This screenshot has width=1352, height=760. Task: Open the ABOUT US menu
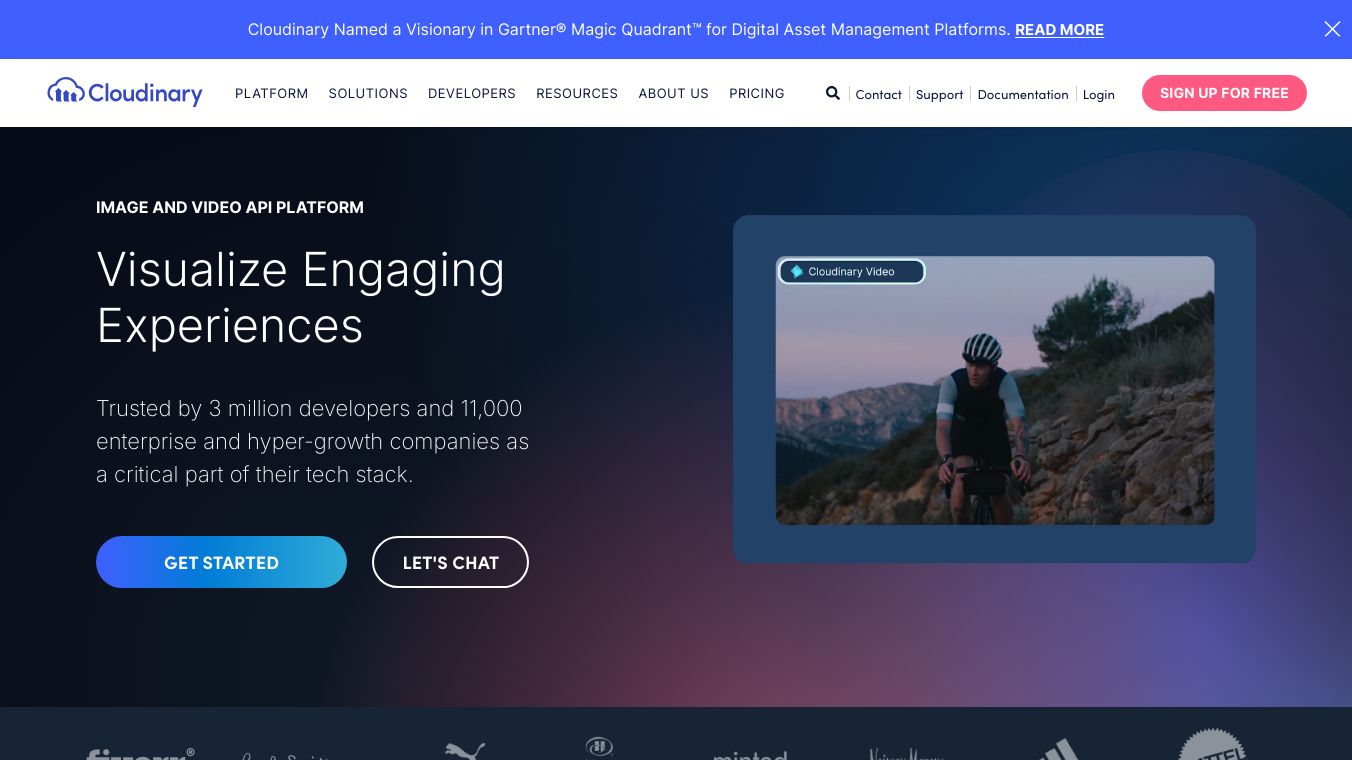pos(673,93)
